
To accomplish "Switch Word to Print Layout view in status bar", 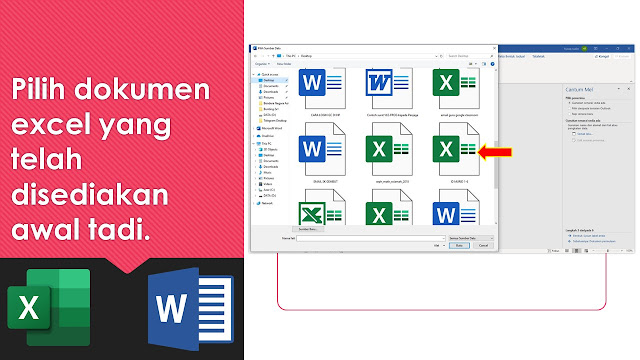I will (x=576, y=251).
